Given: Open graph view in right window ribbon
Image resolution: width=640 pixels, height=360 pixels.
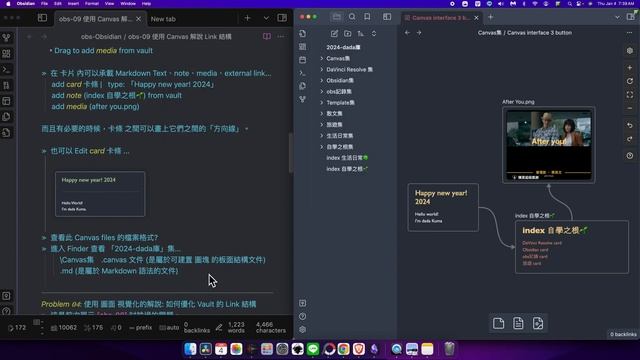Looking at the screenshot, I should pyautogui.click(x=302, y=99).
